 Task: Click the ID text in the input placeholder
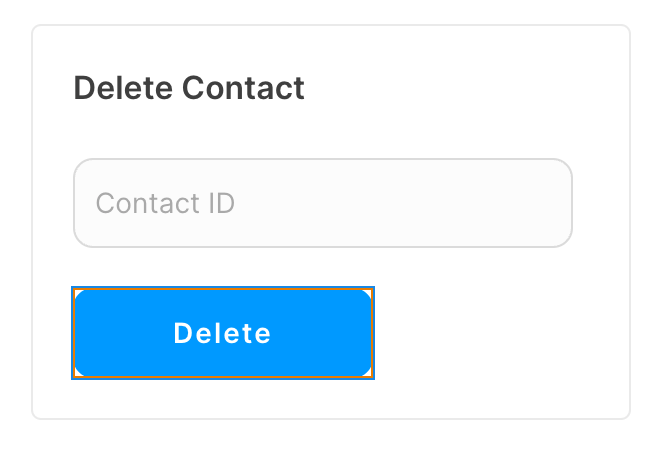(221, 203)
